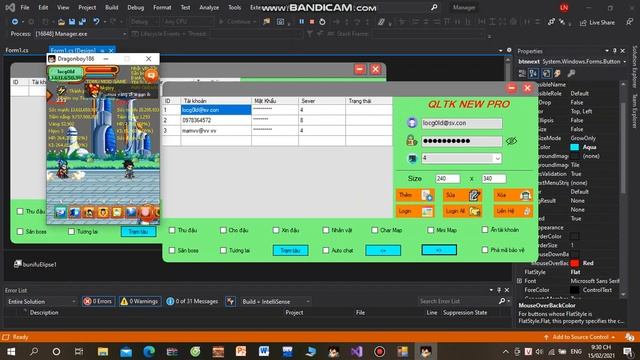
Task: Open the Debug menu
Action: click(136, 7)
